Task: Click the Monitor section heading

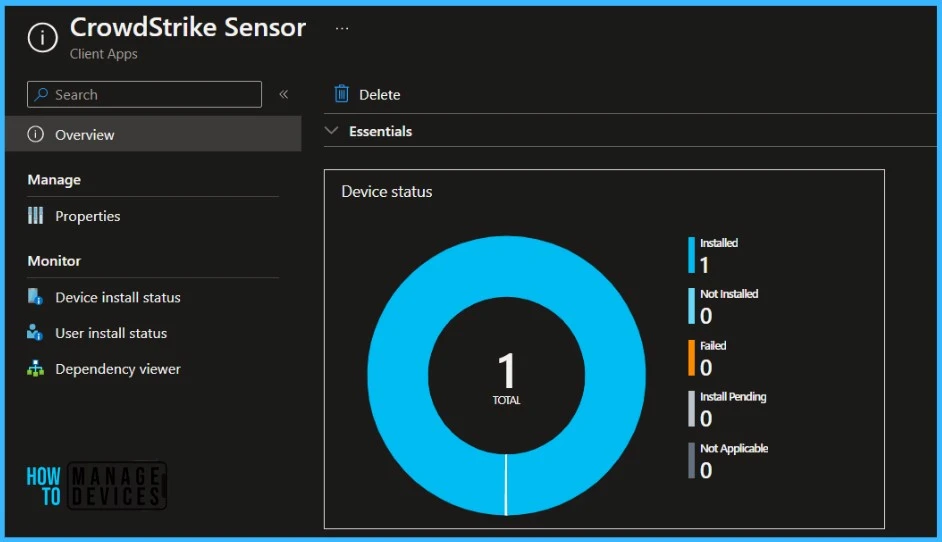Action: [x=54, y=261]
